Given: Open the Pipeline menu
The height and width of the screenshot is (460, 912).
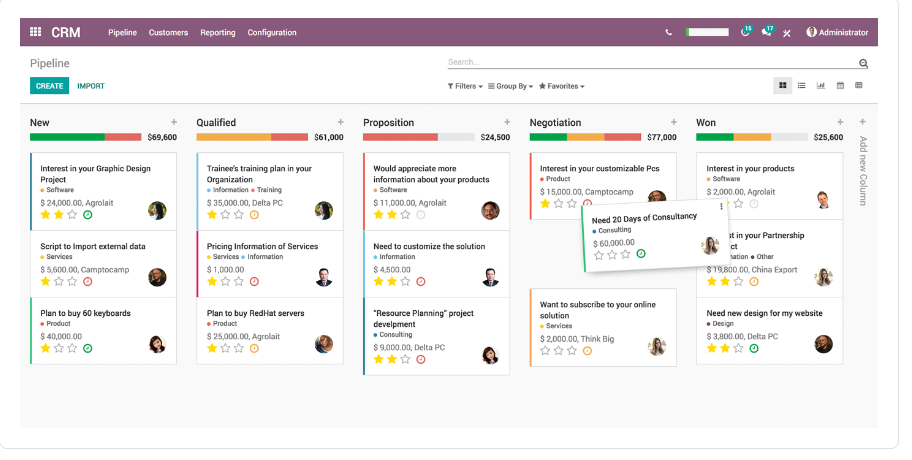Looking at the screenshot, I should [x=122, y=33].
